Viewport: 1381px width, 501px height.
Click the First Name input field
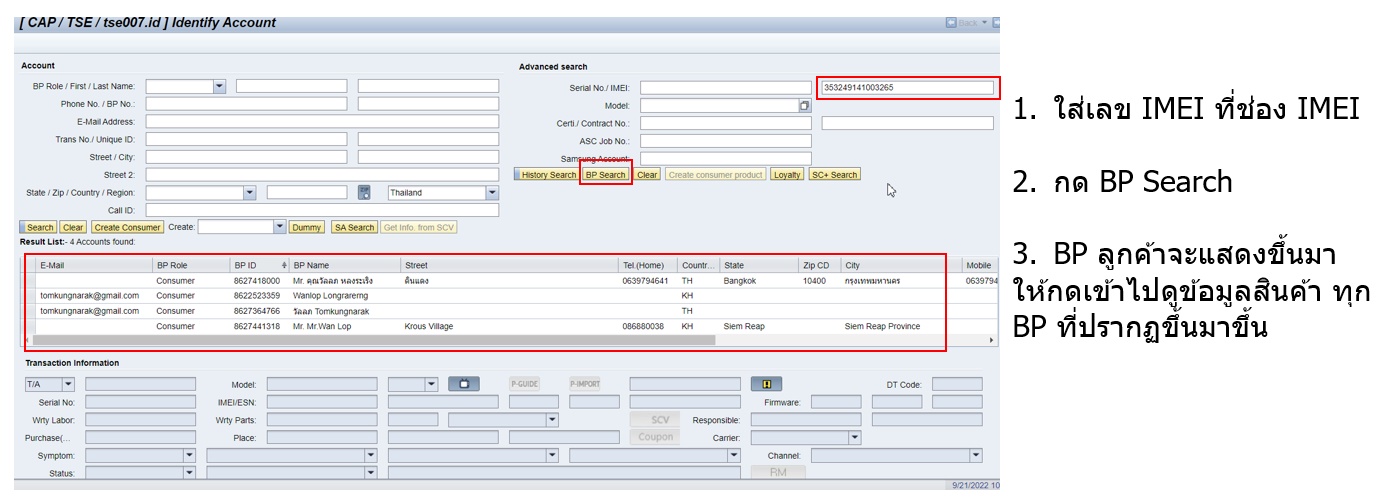pos(291,87)
